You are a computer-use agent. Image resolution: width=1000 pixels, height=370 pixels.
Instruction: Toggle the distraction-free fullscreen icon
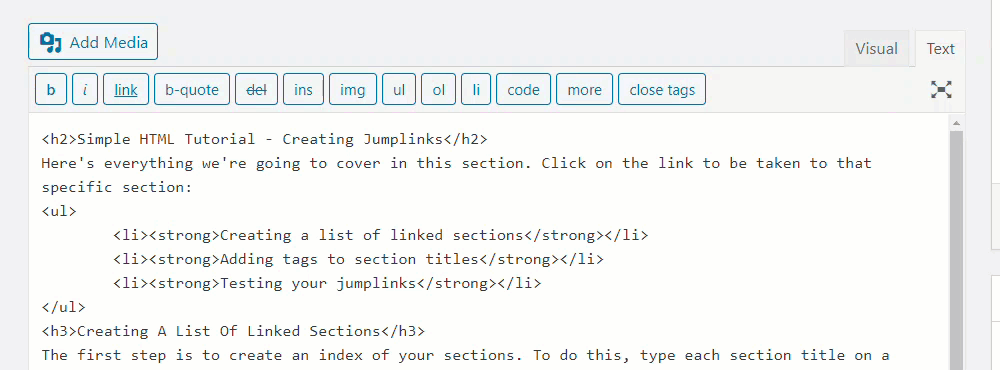tap(941, 89)
